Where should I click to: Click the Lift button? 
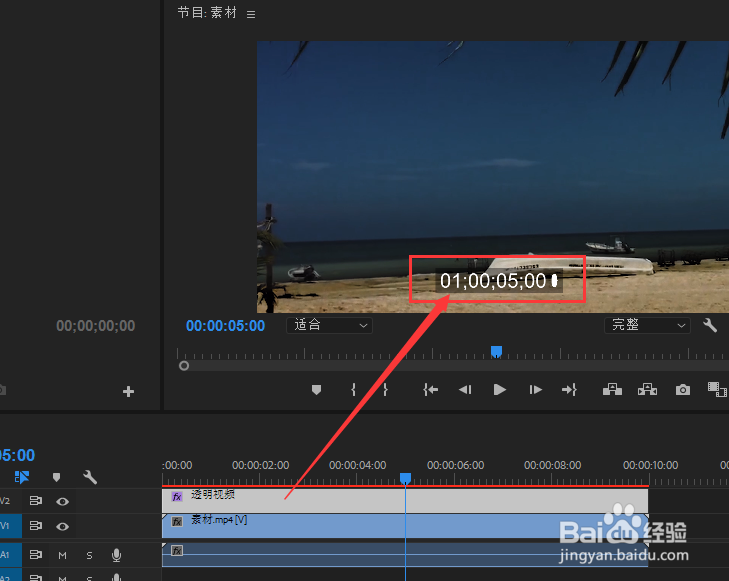click(x=612, y=390)
